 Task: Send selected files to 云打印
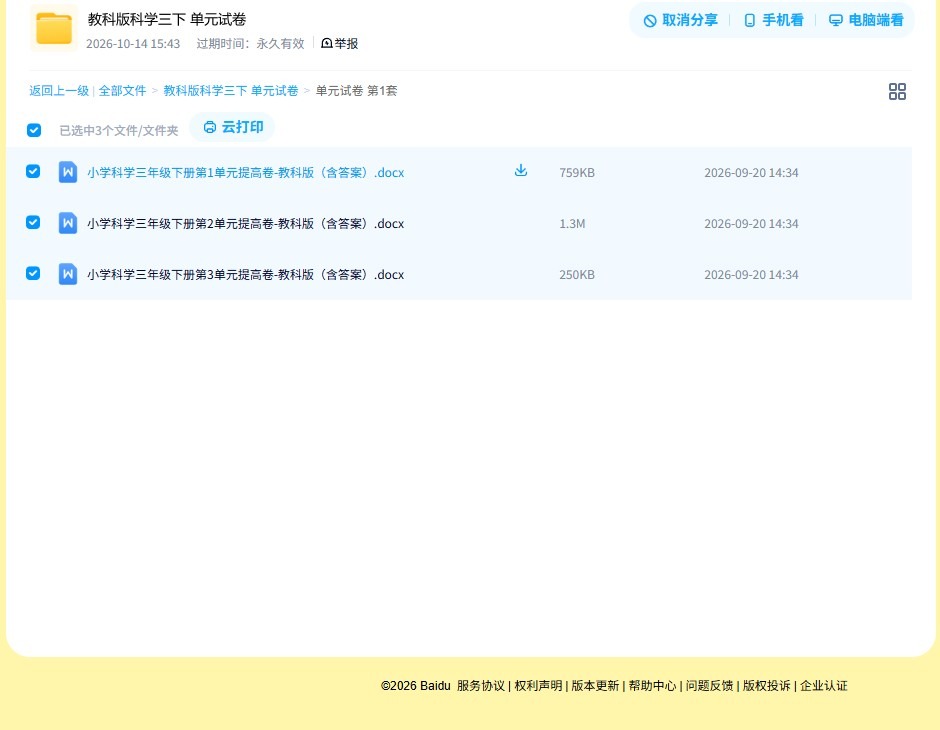point(233,127)
